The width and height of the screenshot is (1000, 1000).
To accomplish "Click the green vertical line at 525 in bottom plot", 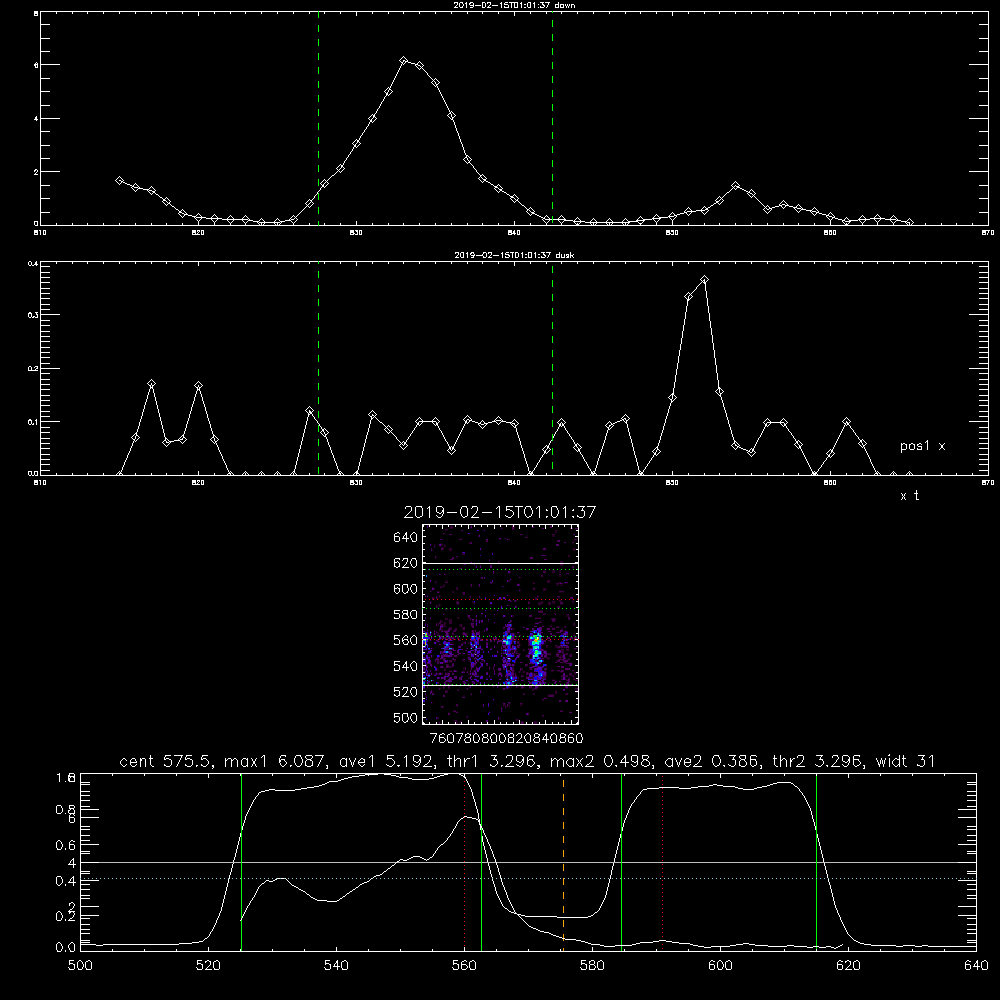I will (241, 861).
